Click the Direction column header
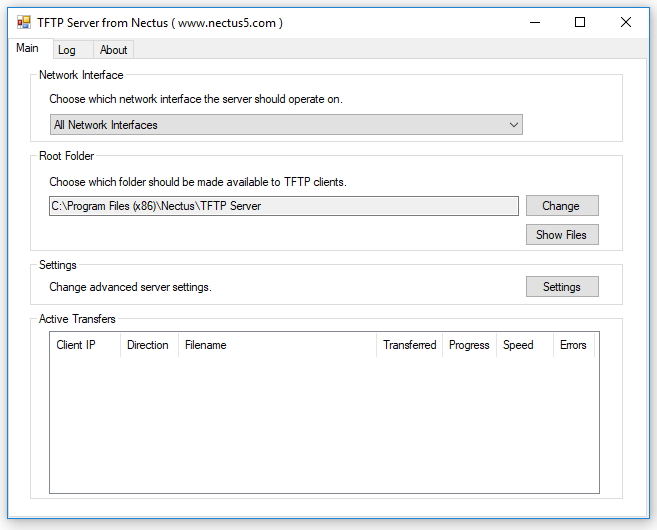This screenshot has height=530, width=657. coord(149,345)
